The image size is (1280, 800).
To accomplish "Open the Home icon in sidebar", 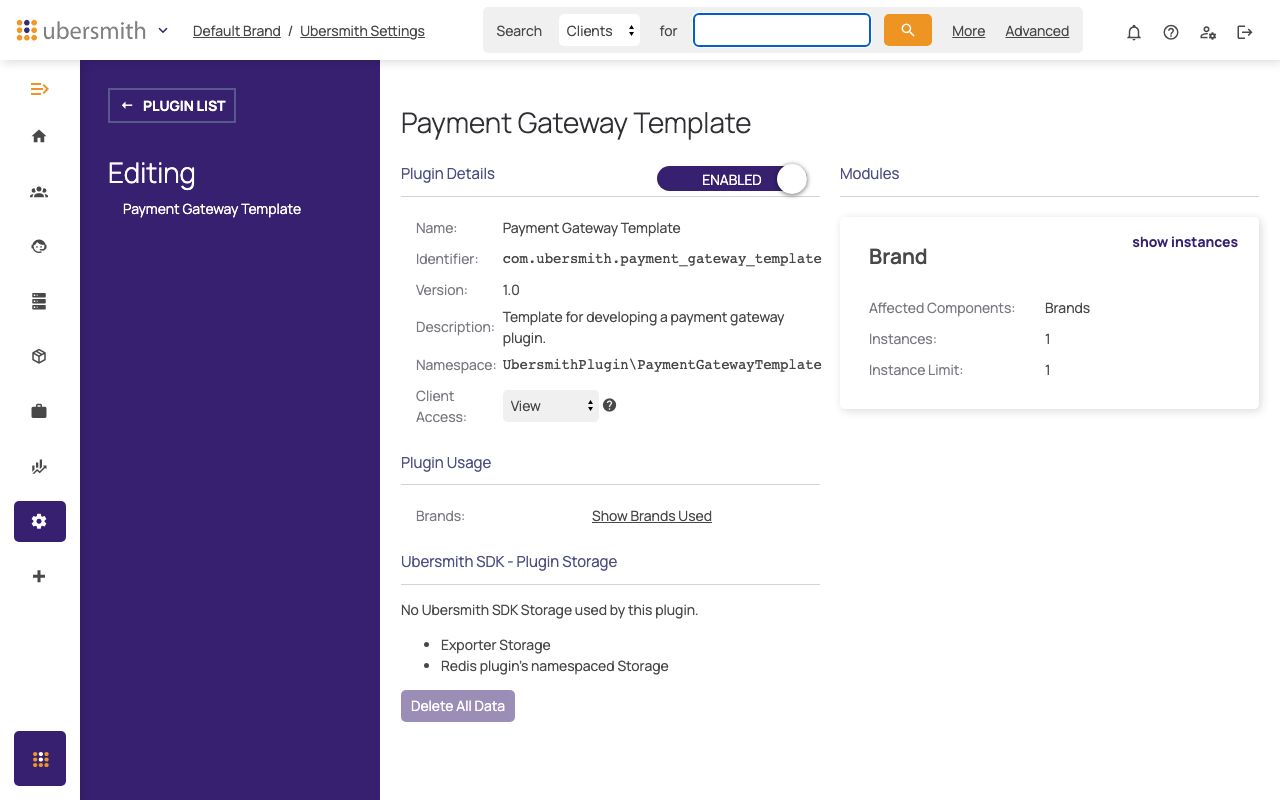I will tap(39, 136).
